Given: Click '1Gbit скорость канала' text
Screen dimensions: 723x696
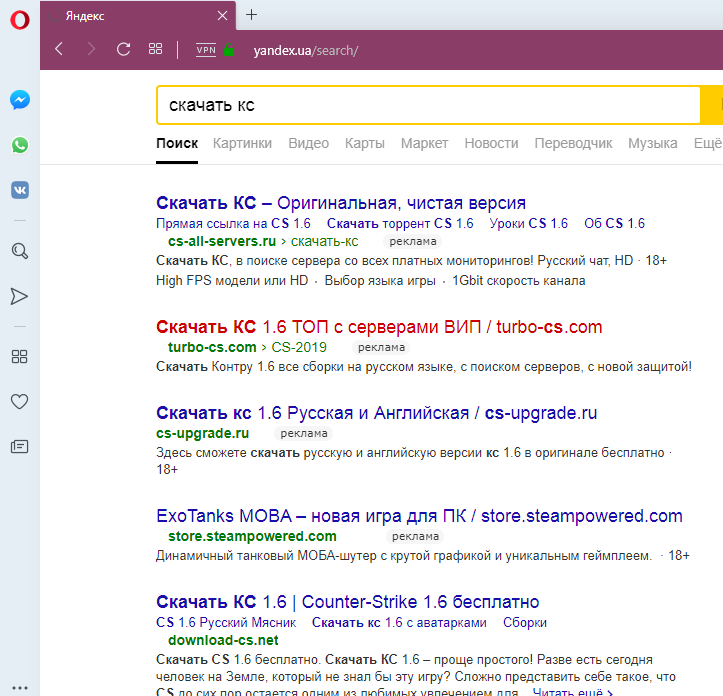Looking at the screenshot, I should 519,280.
